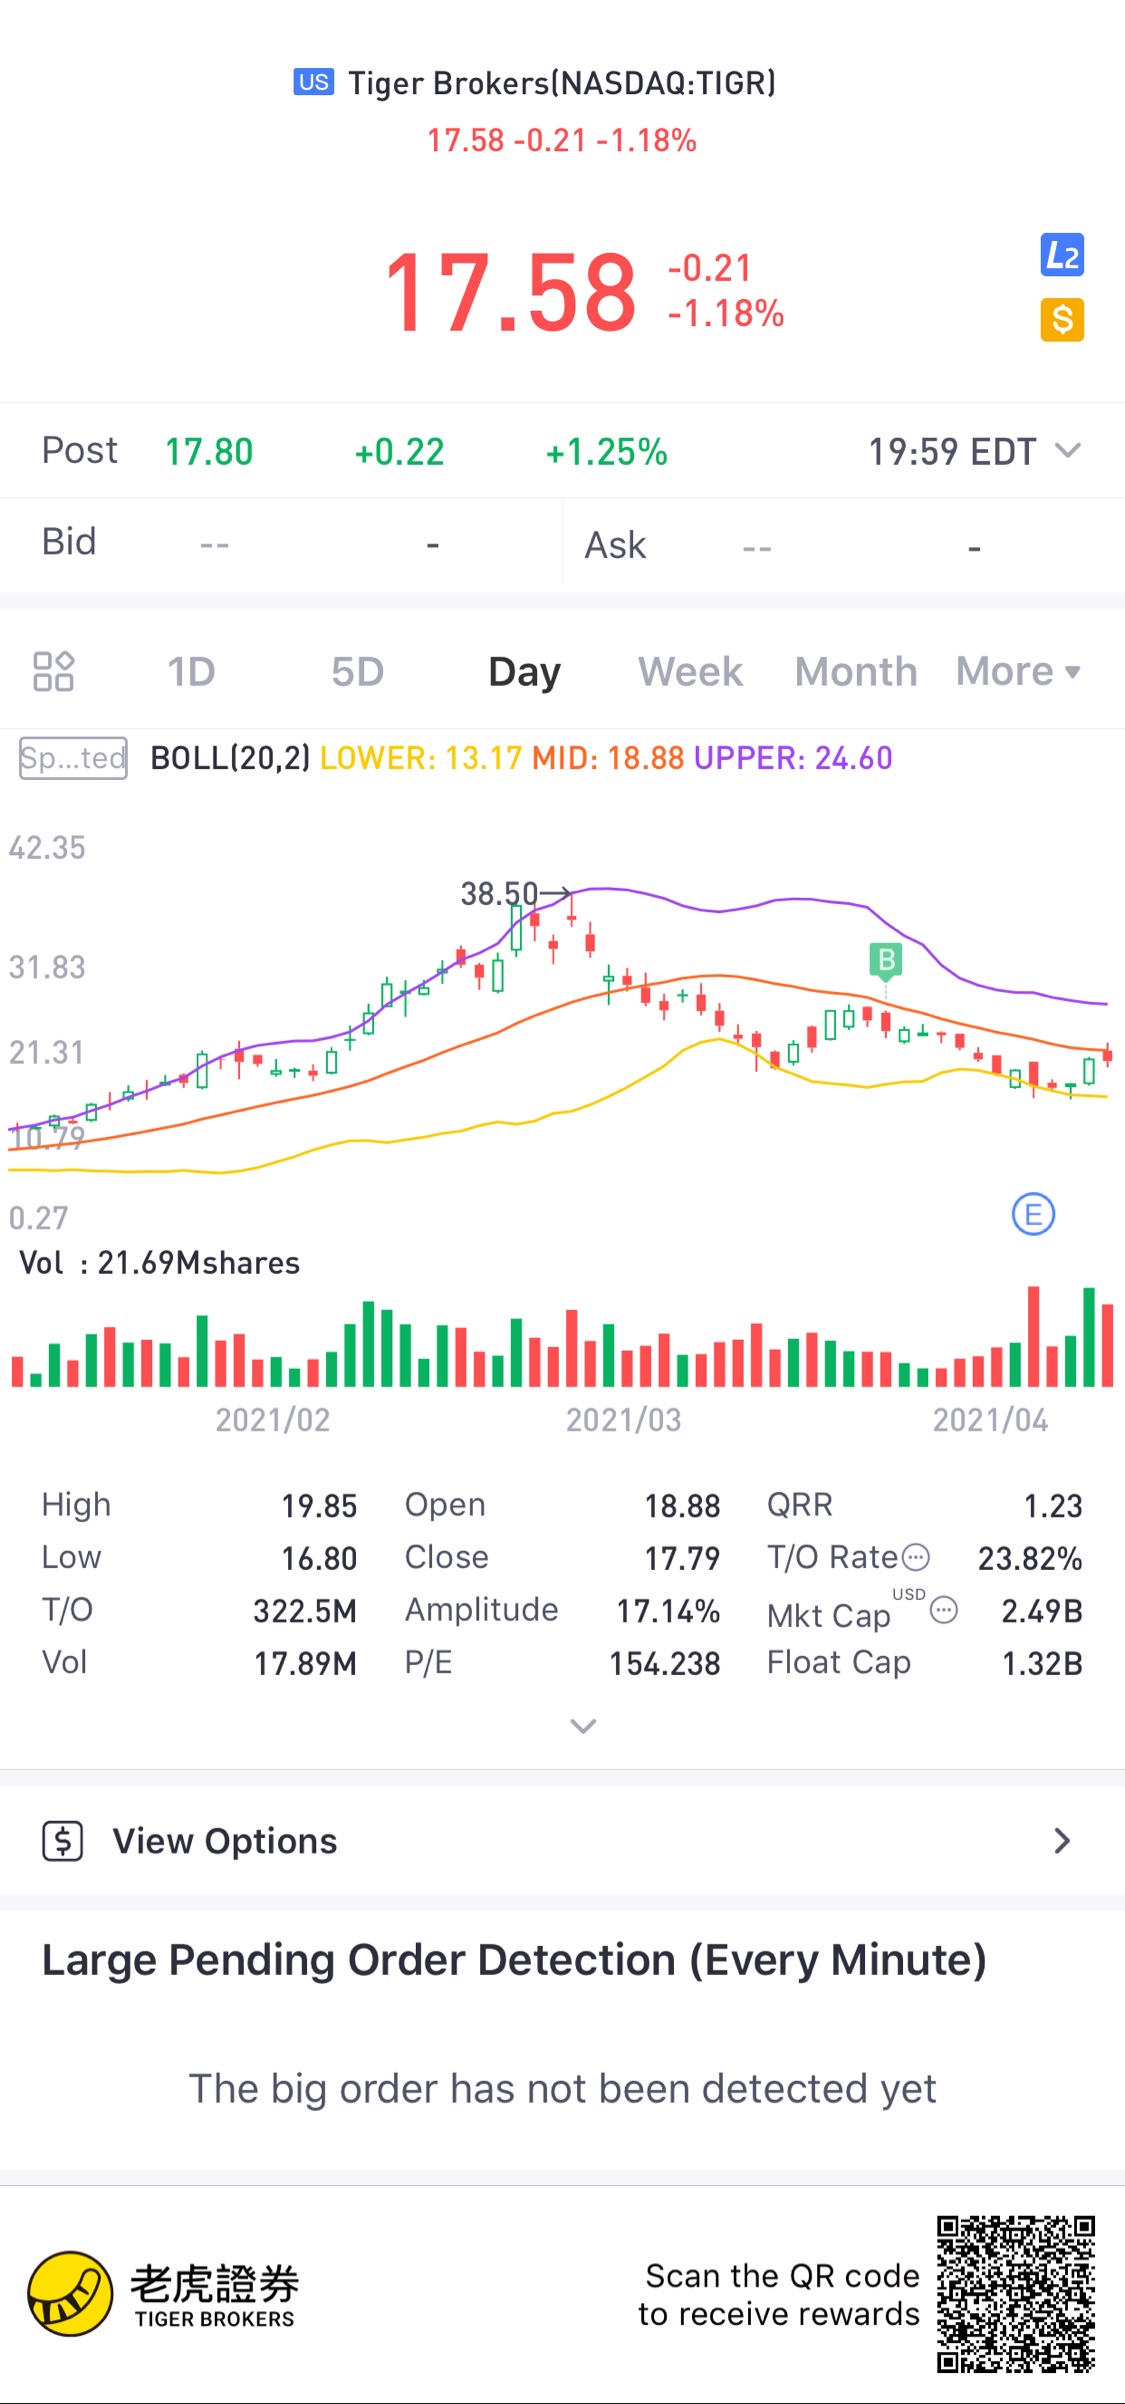Viewport: 1125px width, 2404px height.
Task: Tap the P/E value 154.238
Action: click(x=665, y=1664)
